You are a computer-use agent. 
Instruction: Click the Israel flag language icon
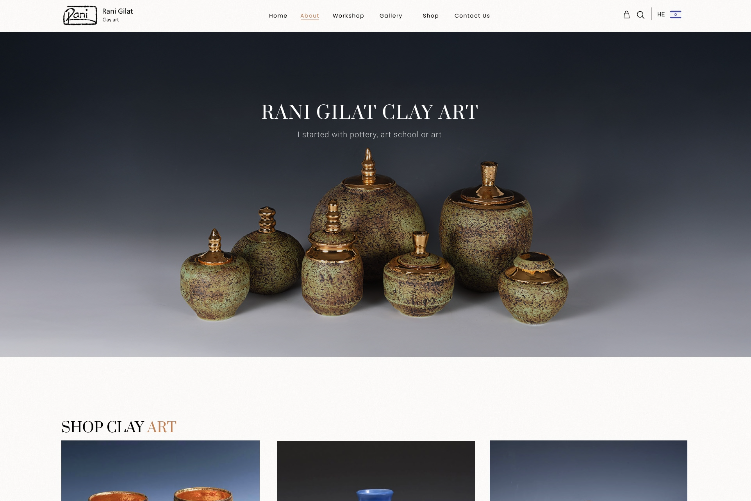675,14
